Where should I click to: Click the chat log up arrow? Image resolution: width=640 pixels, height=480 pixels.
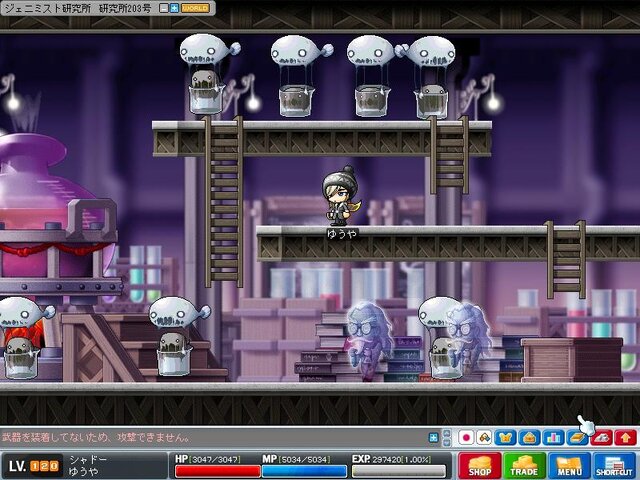point(447,433)
